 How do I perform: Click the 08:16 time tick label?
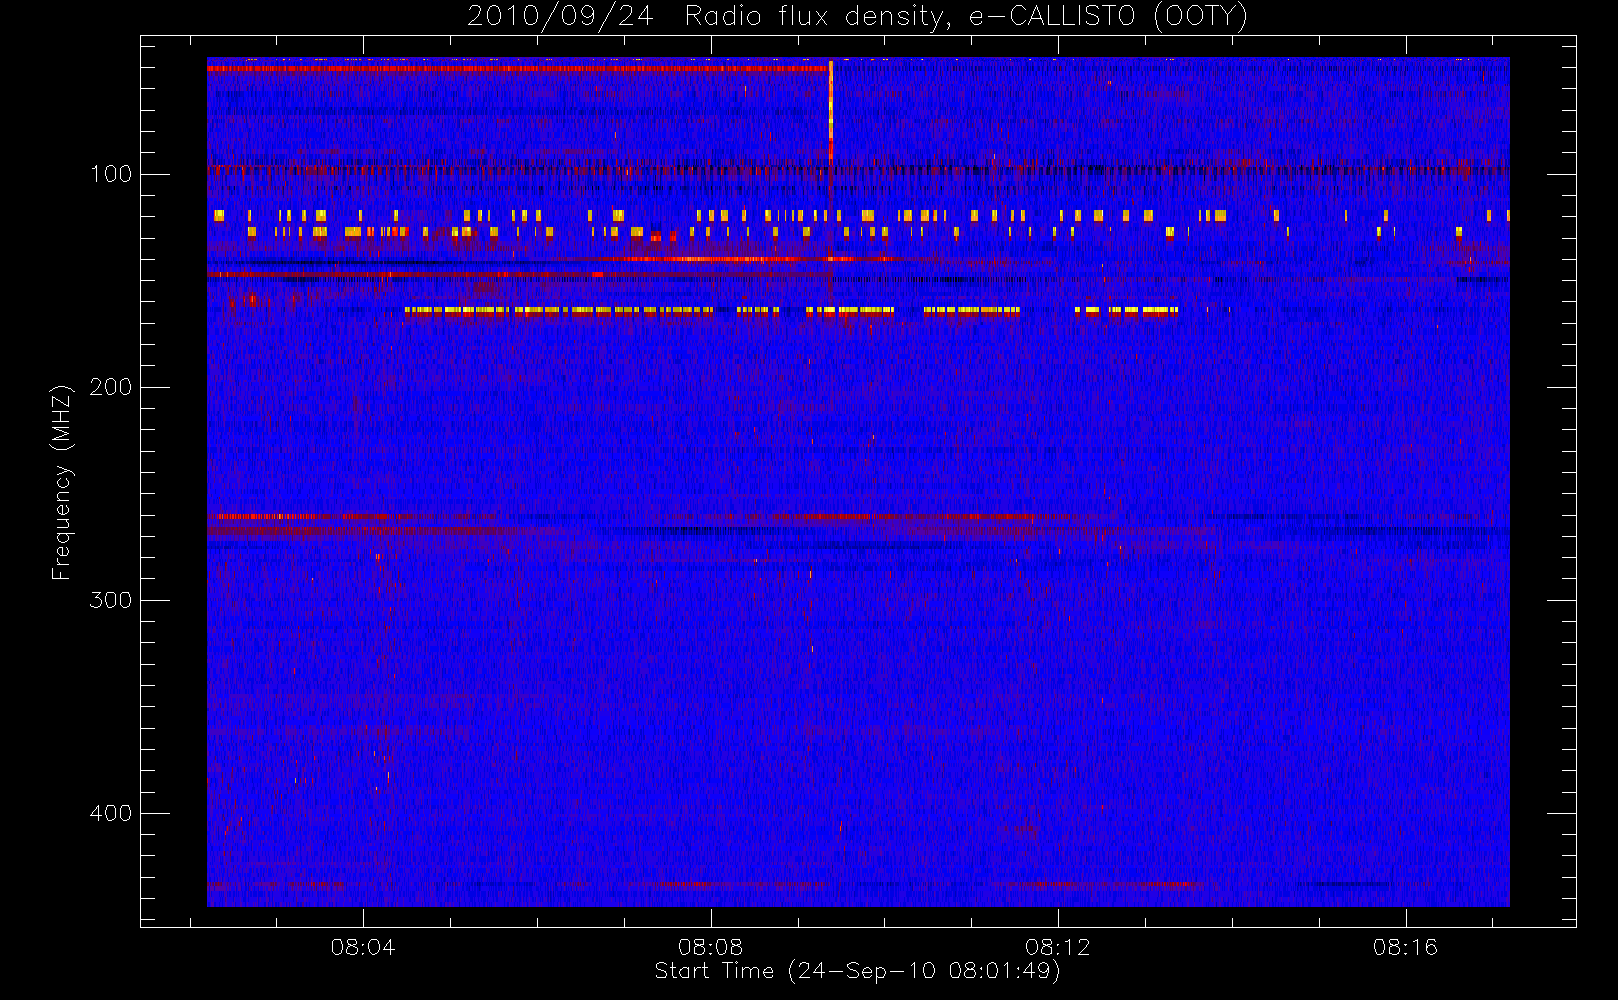tap(1405, 947)
